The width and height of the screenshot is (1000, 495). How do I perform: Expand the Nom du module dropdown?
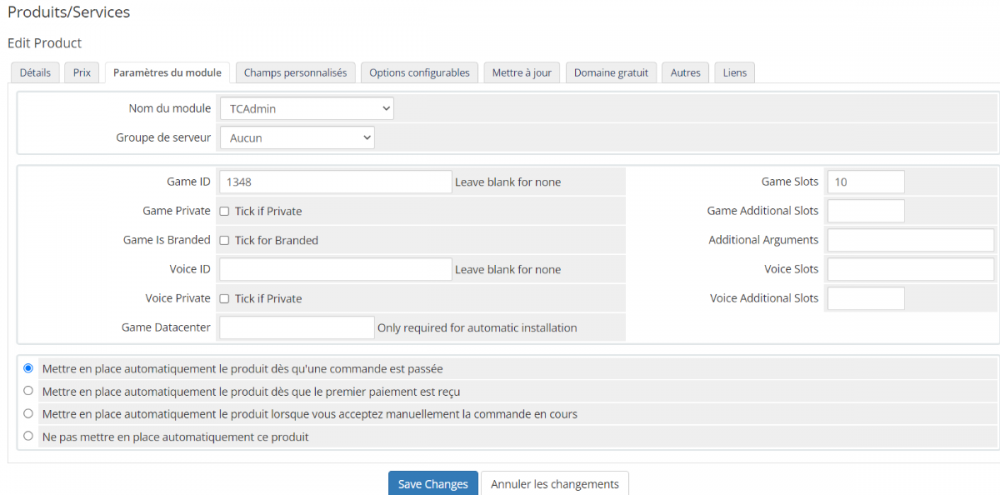pos(306,108)
